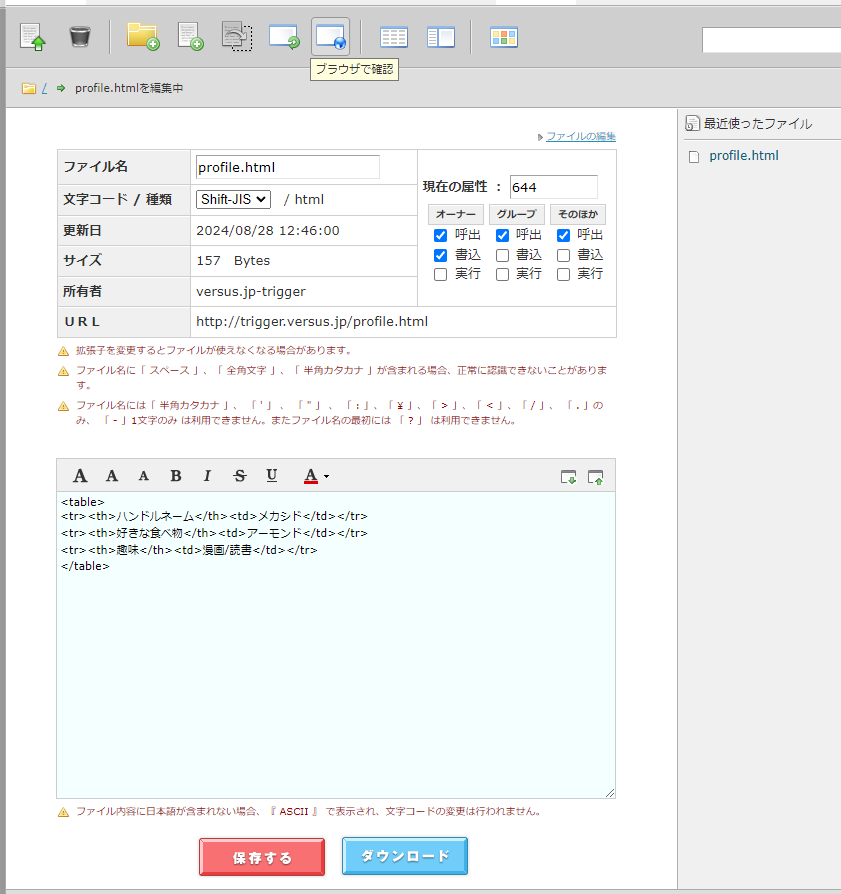841x894 pixels.
Task: Open profile.html in recent files
Action: pos(744,156)
